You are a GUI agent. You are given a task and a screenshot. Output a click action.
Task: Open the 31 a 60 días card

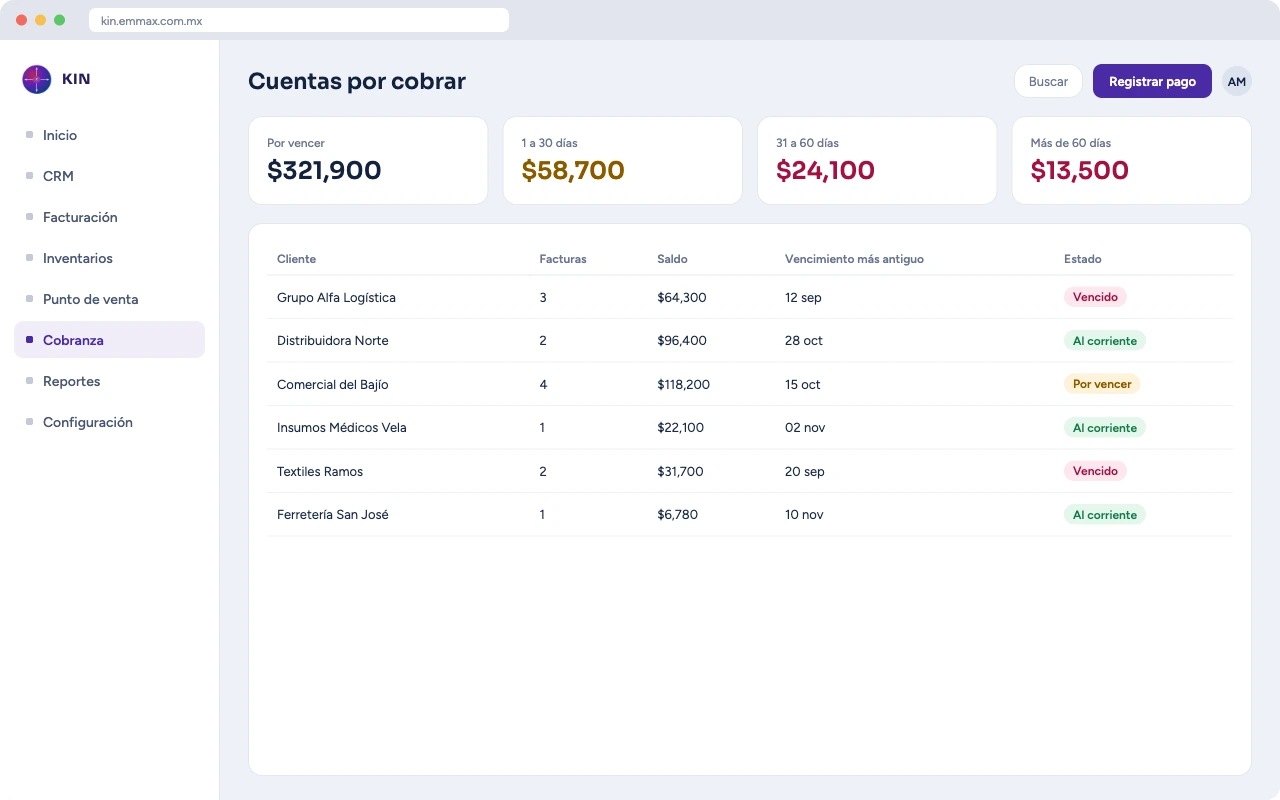(x=877, y=161)
